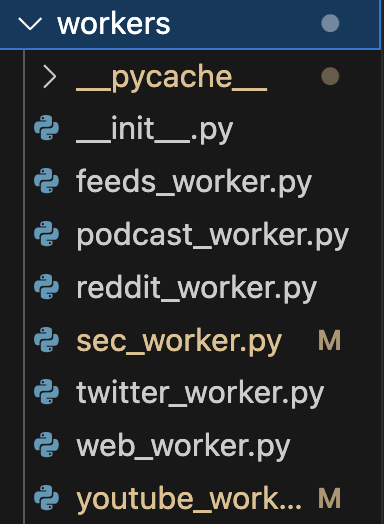Click Python icon beside feeds_worker.py
The height and width of the screenshot is (524, 384).
(46, 180)
